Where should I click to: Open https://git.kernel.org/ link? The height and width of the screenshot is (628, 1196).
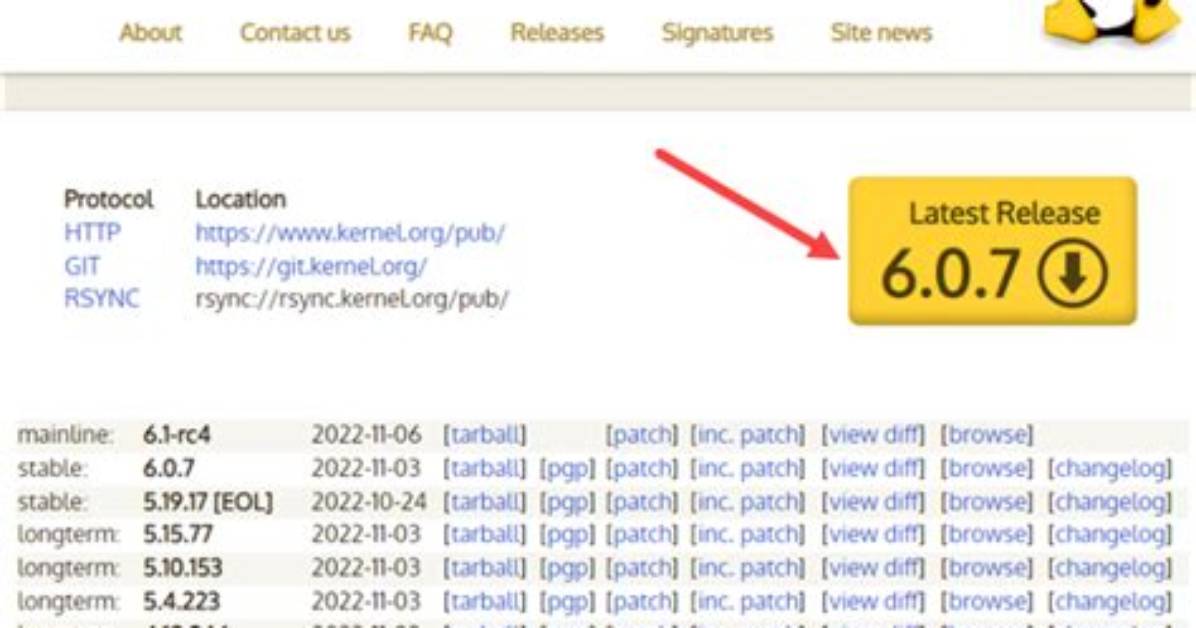pos(311,266)
